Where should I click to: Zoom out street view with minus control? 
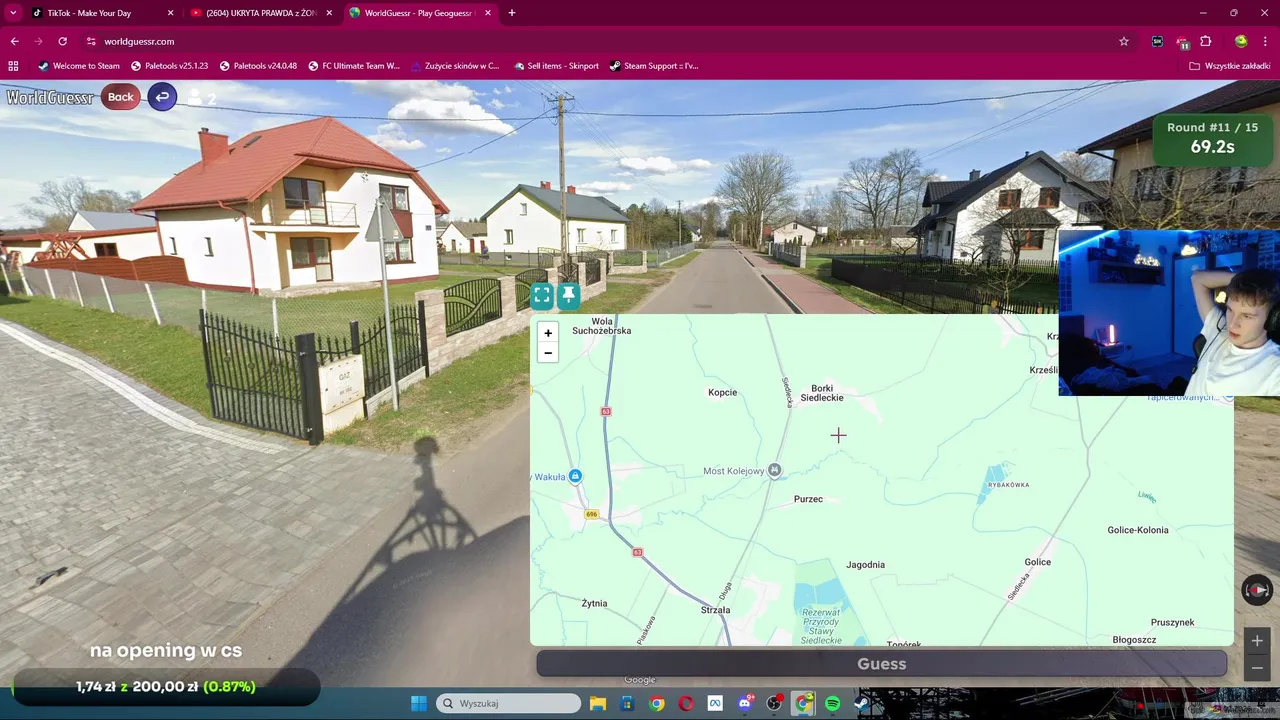point(1257,668)
